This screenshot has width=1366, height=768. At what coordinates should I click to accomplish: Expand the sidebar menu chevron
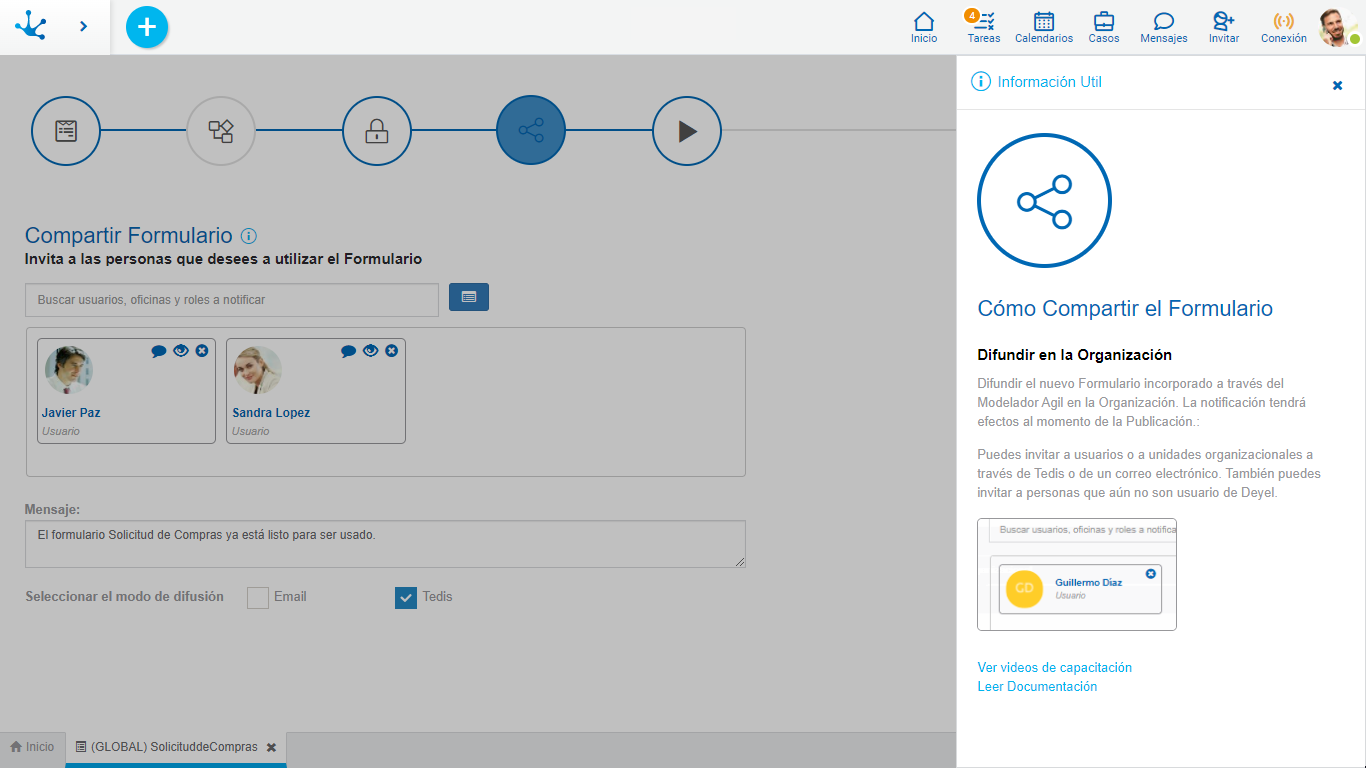[x=83, y=27]
